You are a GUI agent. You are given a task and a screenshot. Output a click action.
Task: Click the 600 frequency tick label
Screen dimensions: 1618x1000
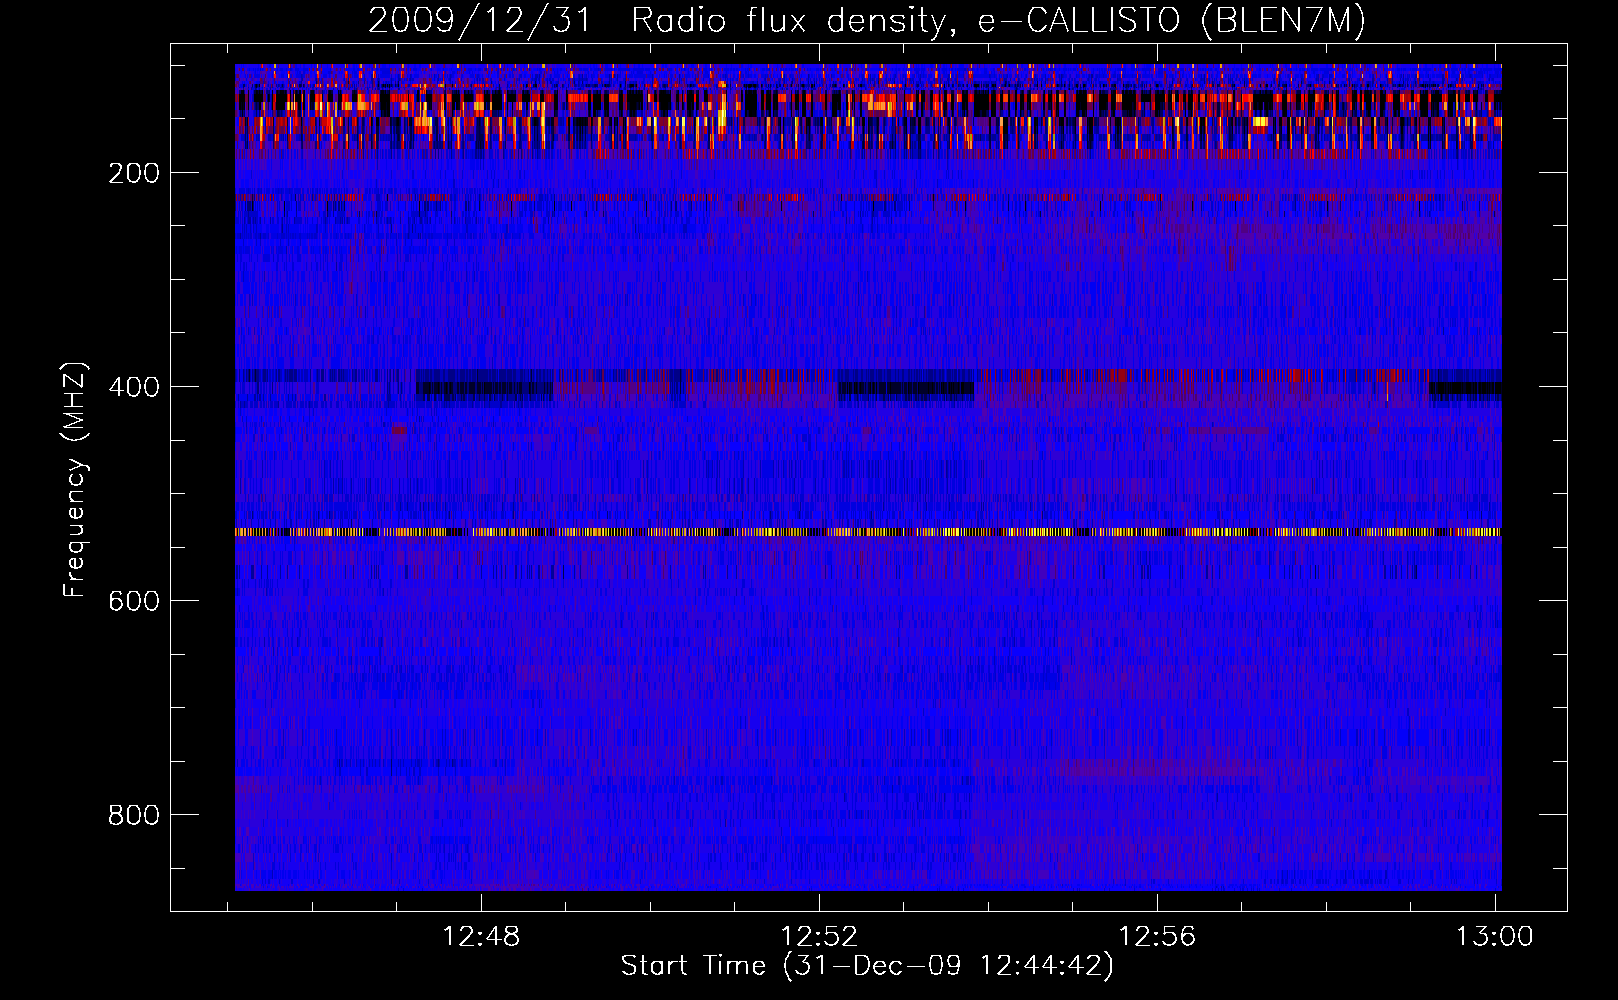[x=134, y=601]
